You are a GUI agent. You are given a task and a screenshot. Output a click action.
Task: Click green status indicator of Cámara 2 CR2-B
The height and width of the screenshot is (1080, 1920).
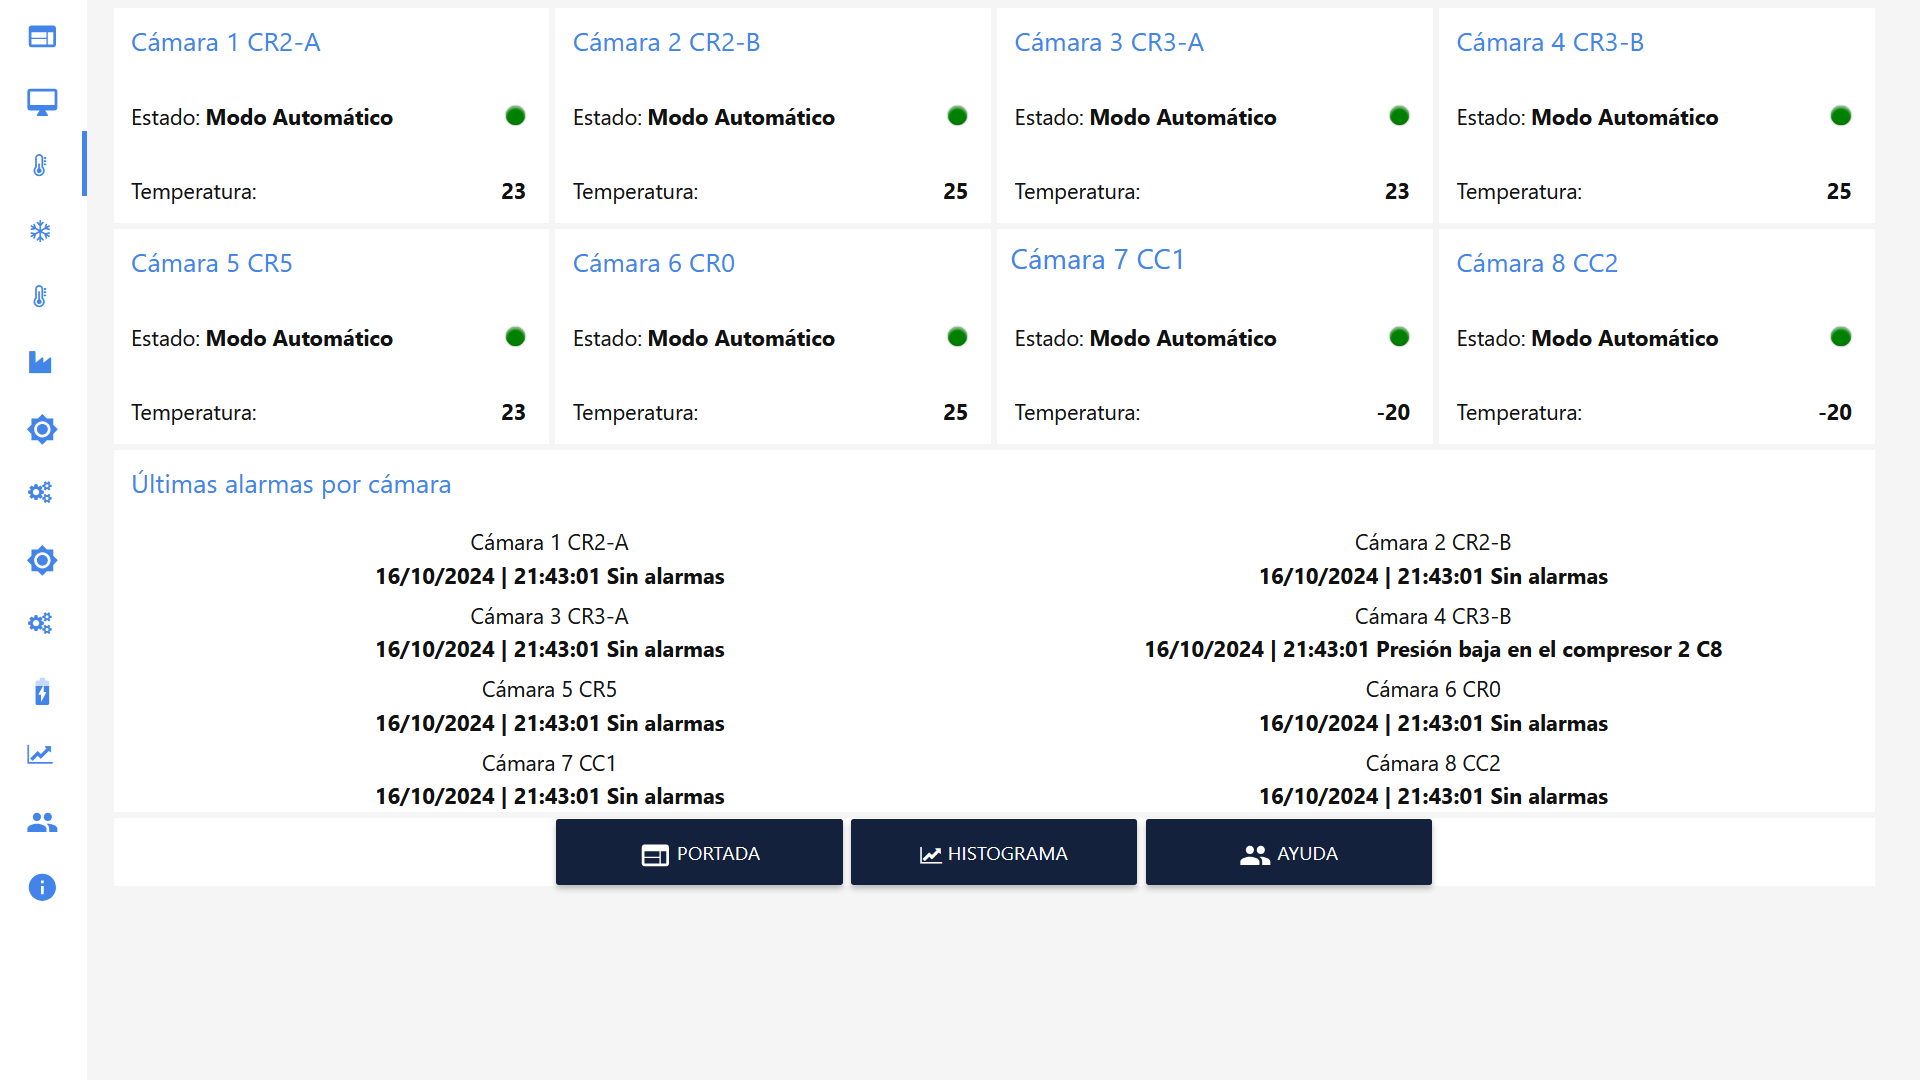(x=957, y=116)
